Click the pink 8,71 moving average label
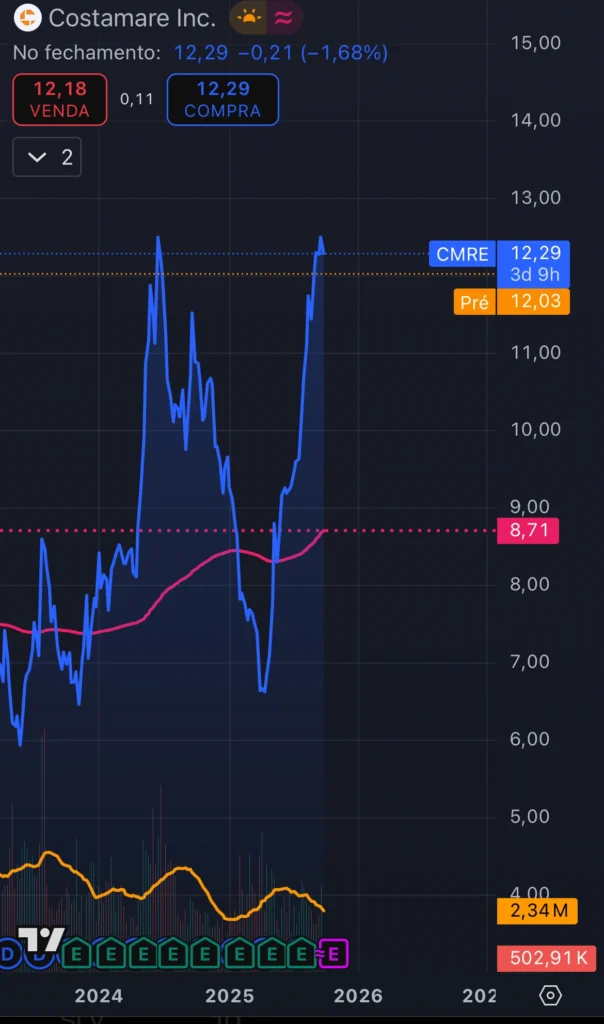604x1024 pixels. coord(527,531)
